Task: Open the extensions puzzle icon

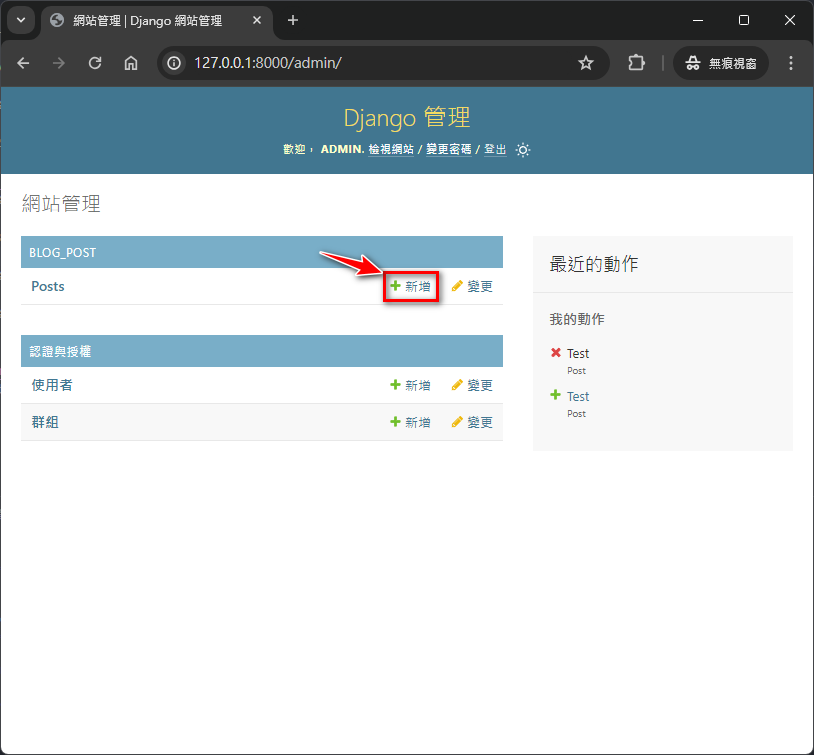Action: 636,63
